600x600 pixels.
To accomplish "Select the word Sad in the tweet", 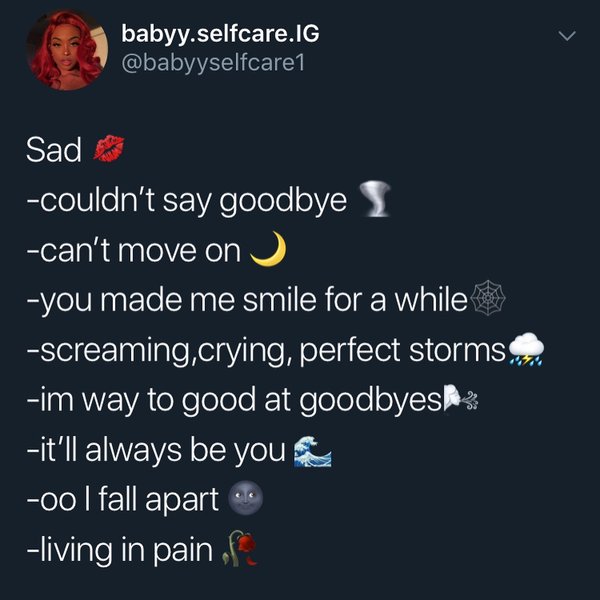I will point(54,150).
